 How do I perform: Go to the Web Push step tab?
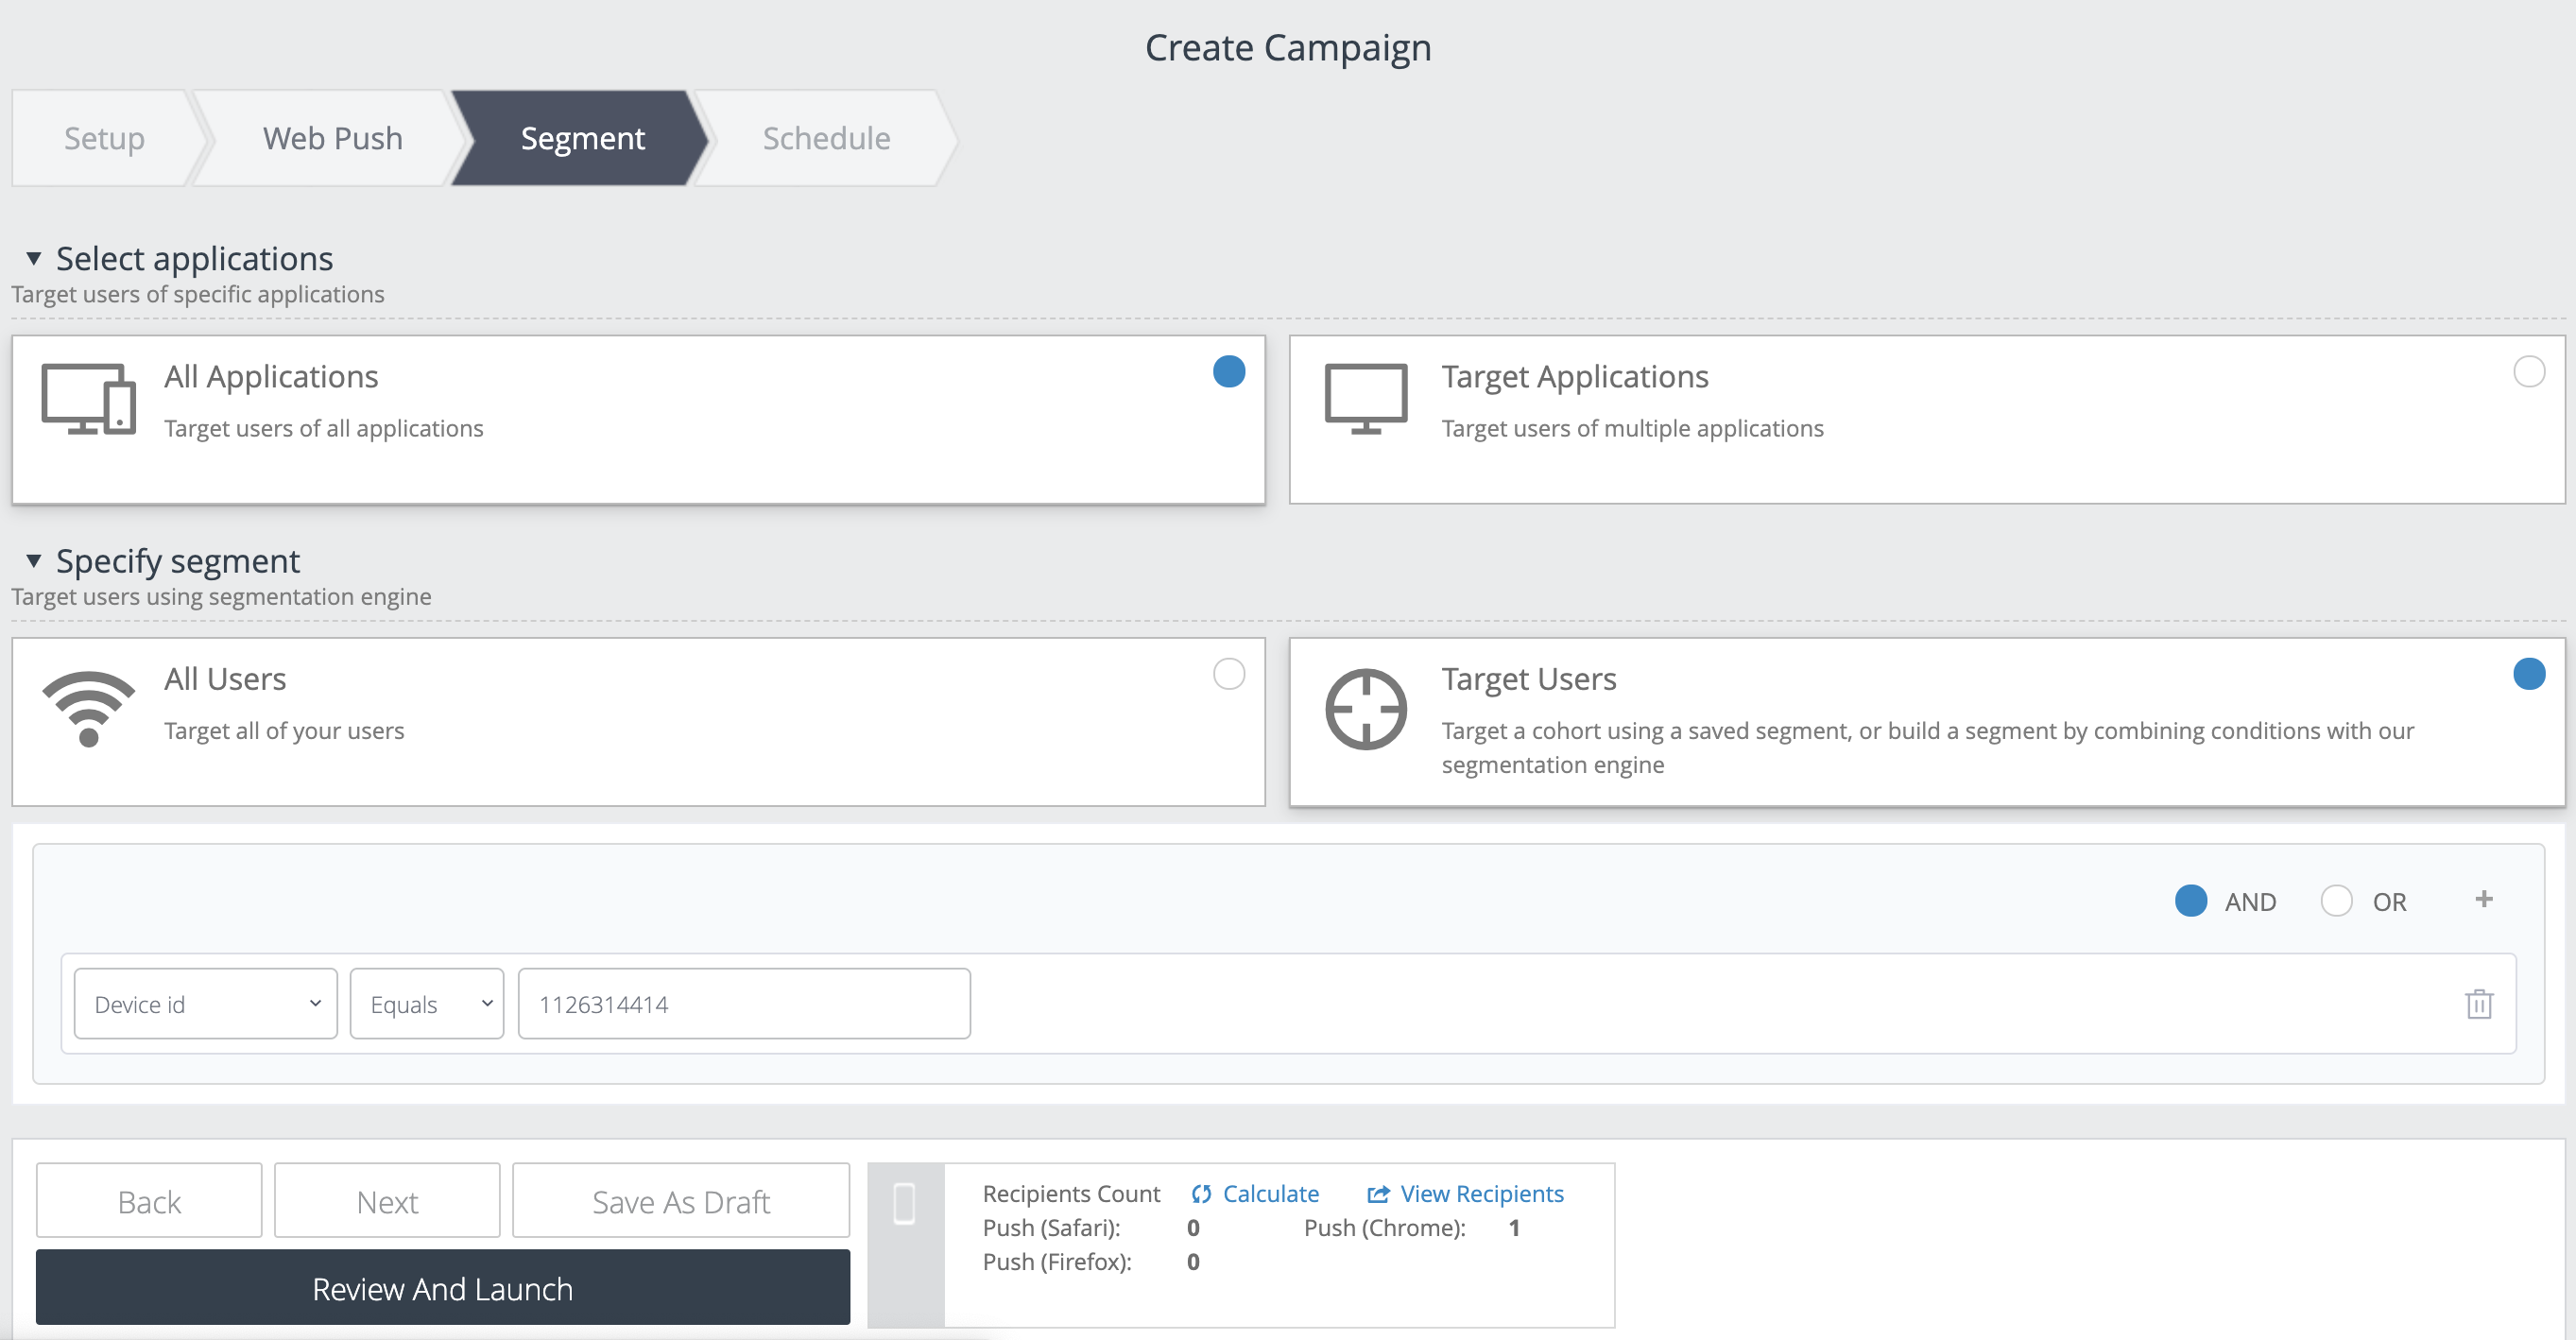coord(332,138)
